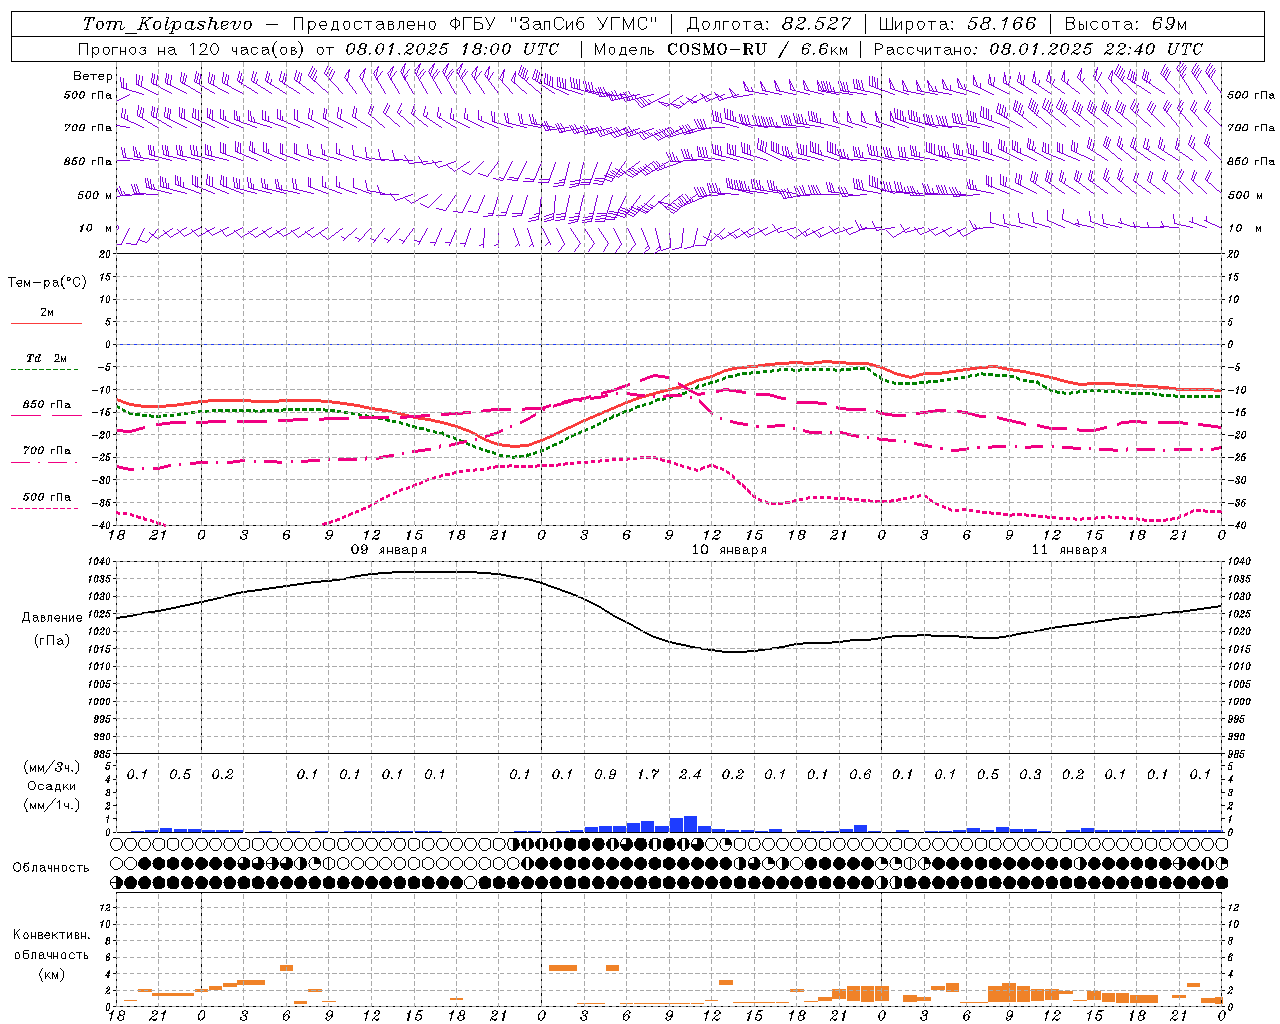
Task: Select the 'Модель COSMO-RU / 6.6км' label
Action: coord(721,49)
